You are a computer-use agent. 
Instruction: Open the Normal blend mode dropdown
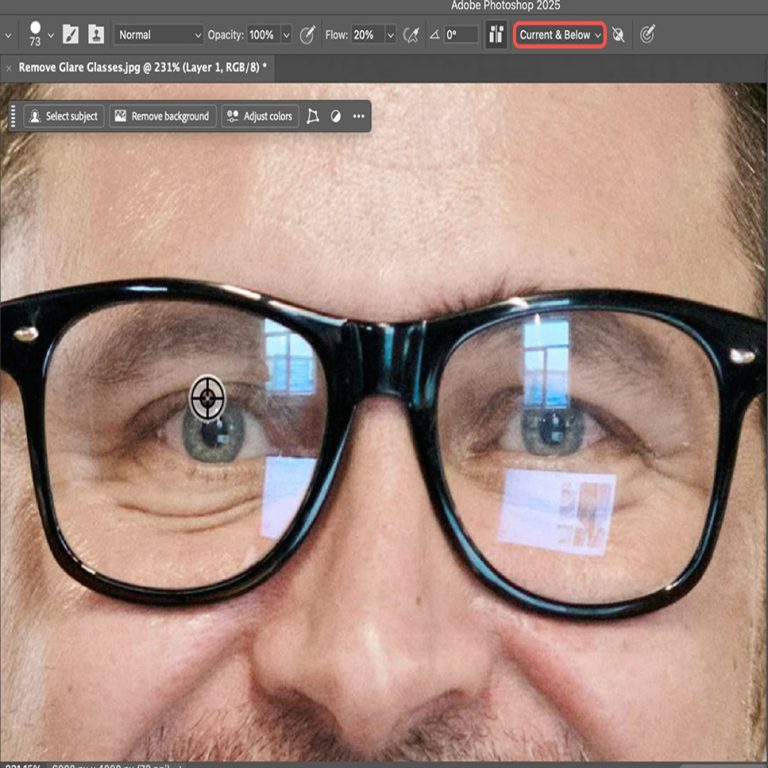tap(159, 35)
